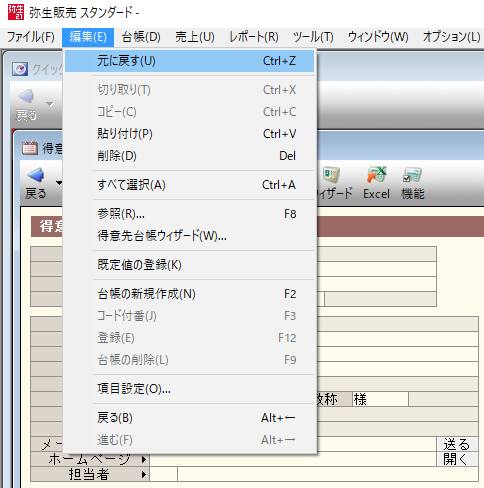Open 得意先台帳ウィザード(W)... entry
Viewport: 484px width, 488px height.
pyautogui.click(x=189, y=236)
